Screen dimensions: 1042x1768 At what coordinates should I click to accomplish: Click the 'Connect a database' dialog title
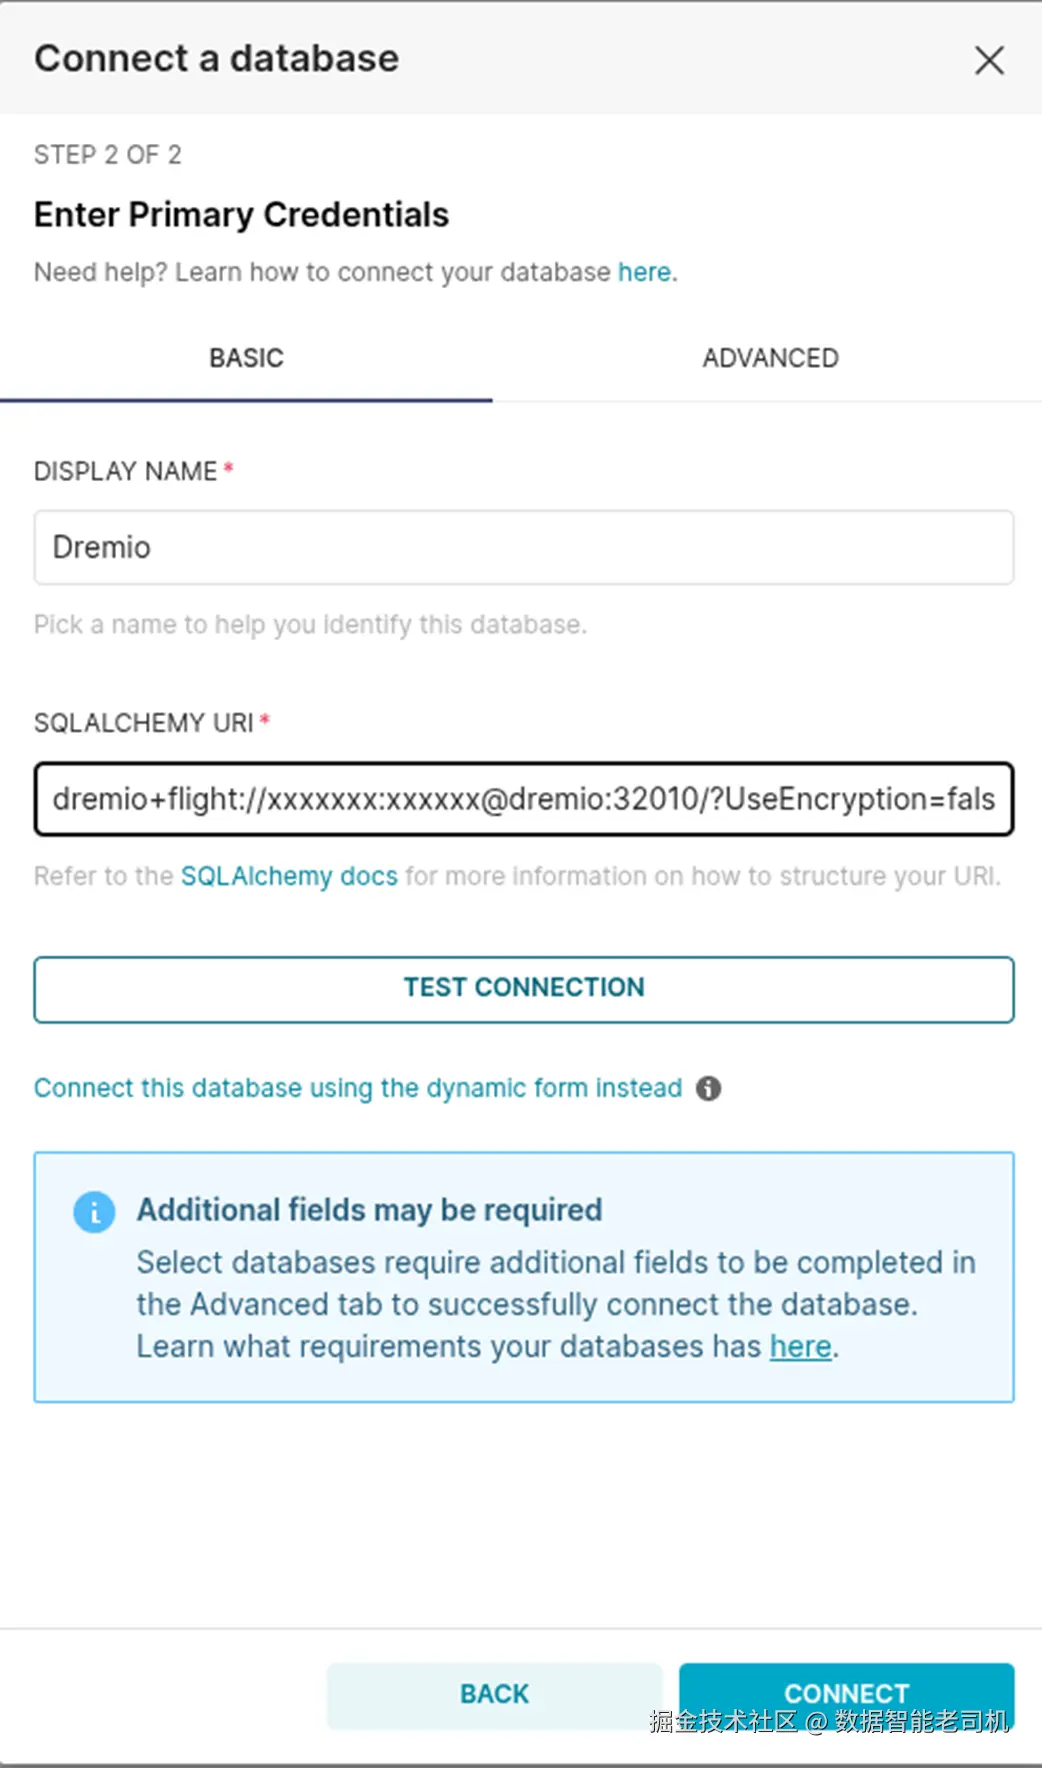[x=216, y=59]
